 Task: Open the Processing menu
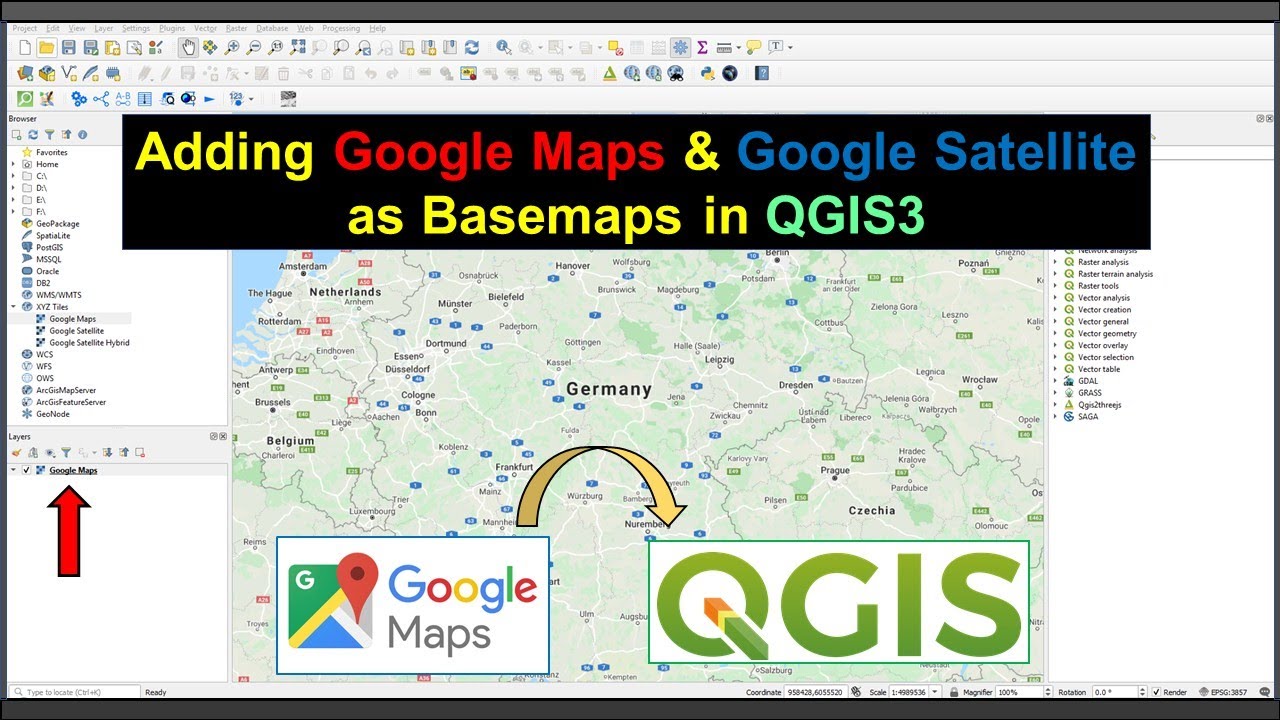pos(342,28)
